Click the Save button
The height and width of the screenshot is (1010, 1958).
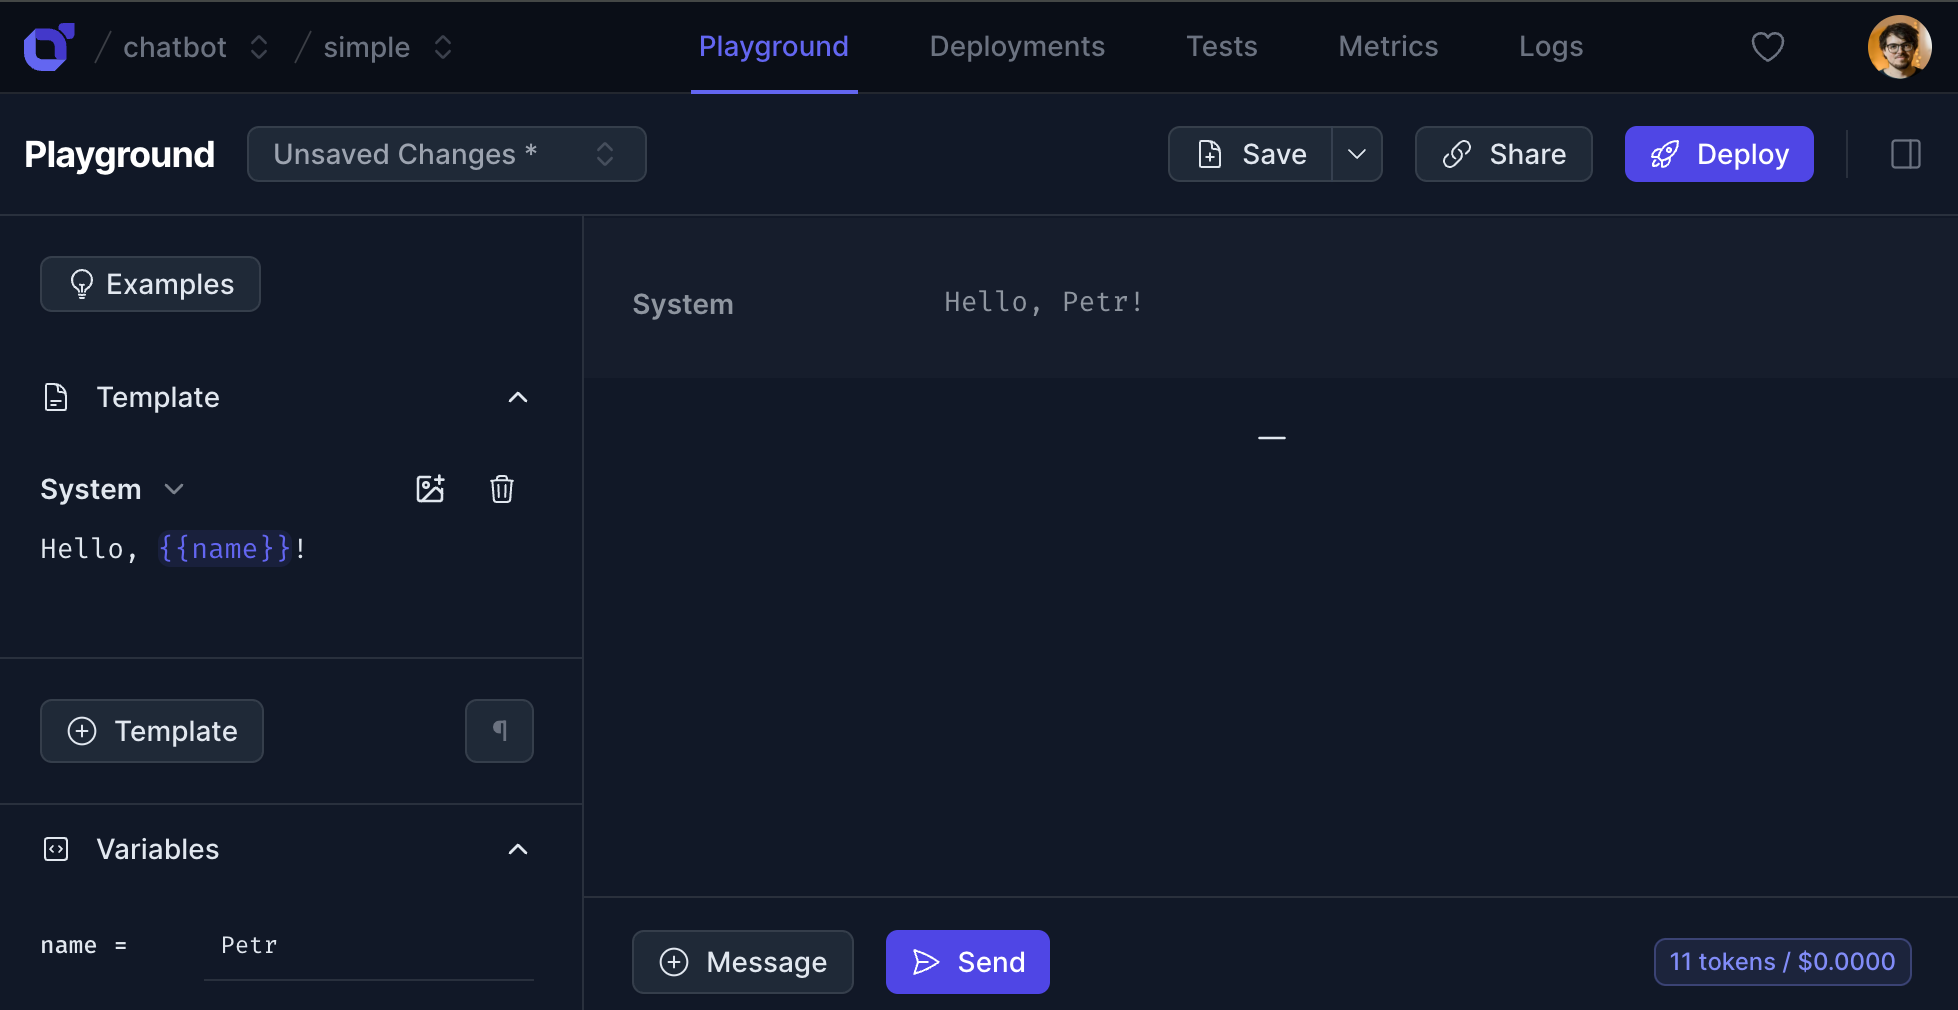pyautogui.click(x=1251, y=154)
